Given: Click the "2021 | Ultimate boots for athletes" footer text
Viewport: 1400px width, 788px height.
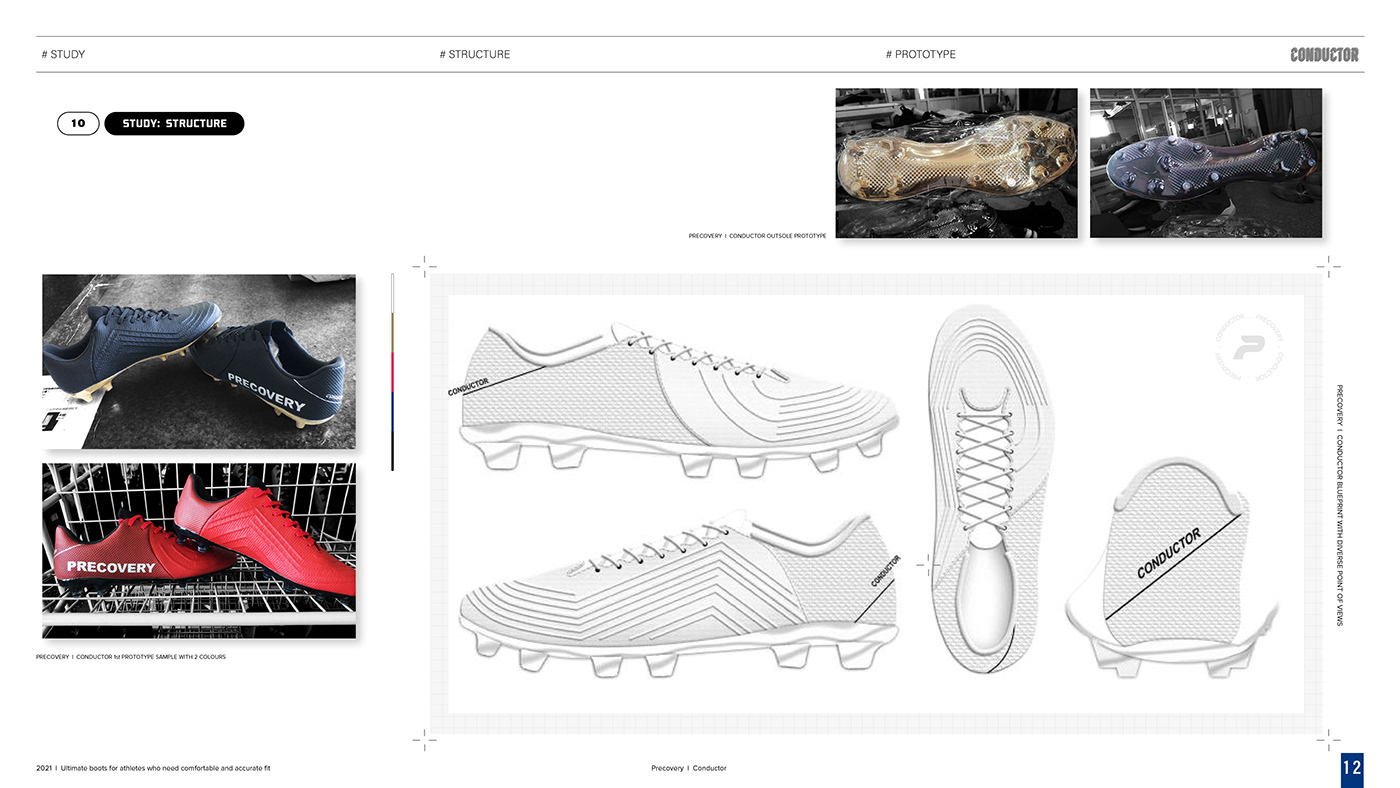Looking at the screenshot, I should [153, 768].
